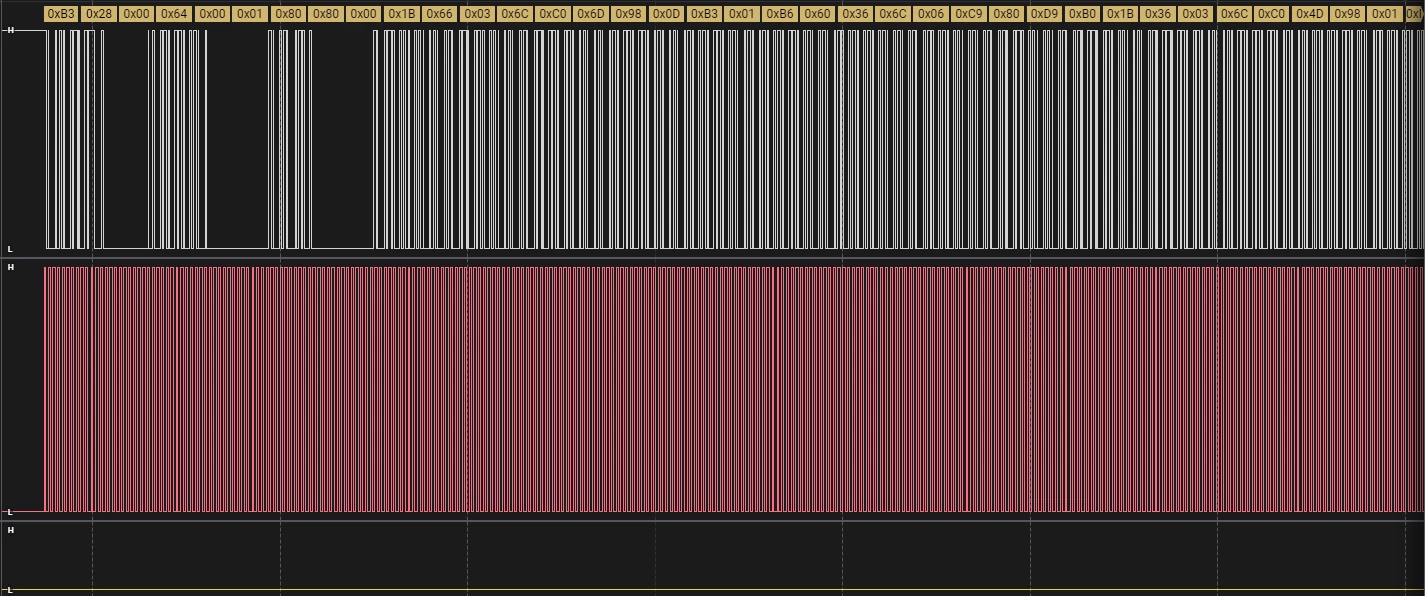The image size is (1425, 596).
Task: Click the 0xB6 byte label
Action: pyautogui.click(x=779, y=14)
